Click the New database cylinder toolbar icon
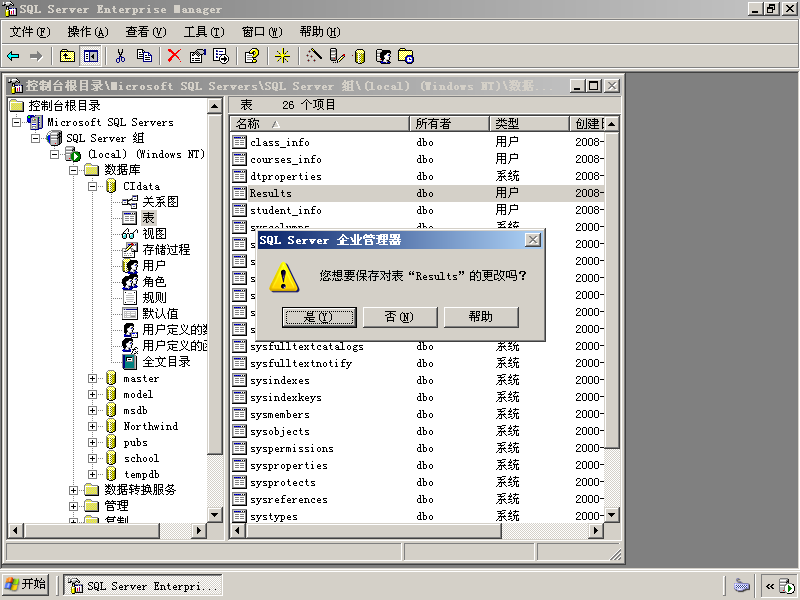Viewport: 800px width, 600px height. pyautogui.click(x=360, y=56)
